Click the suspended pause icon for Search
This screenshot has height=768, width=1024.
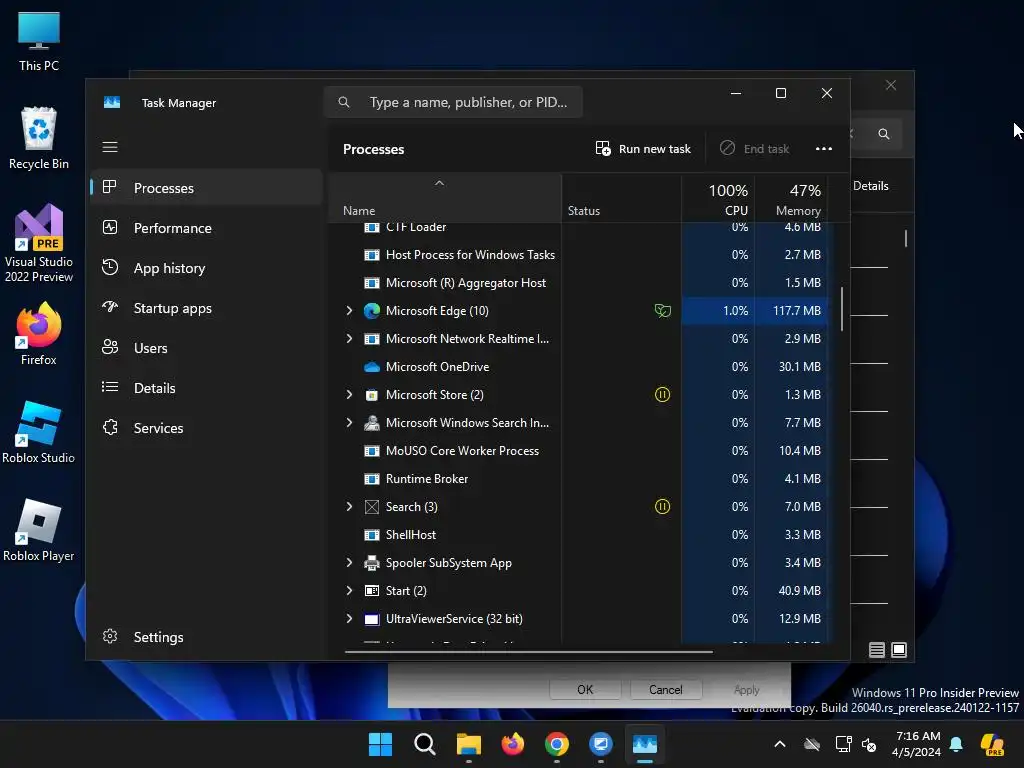662,507
